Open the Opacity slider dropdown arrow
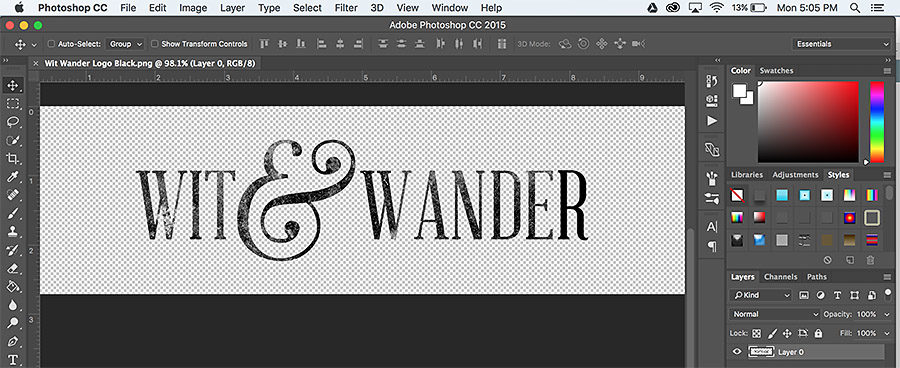This screenshot has height=368, width=900. point(887,315)
